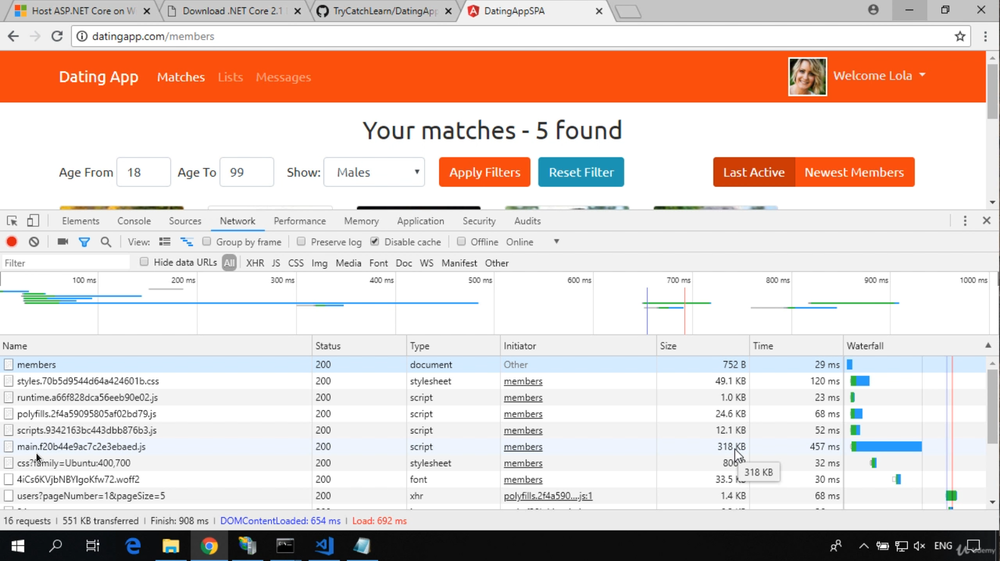This screenshot has width=1000, height=561.
Task: Focus the network Filter text box
Action: coord(66,263)
